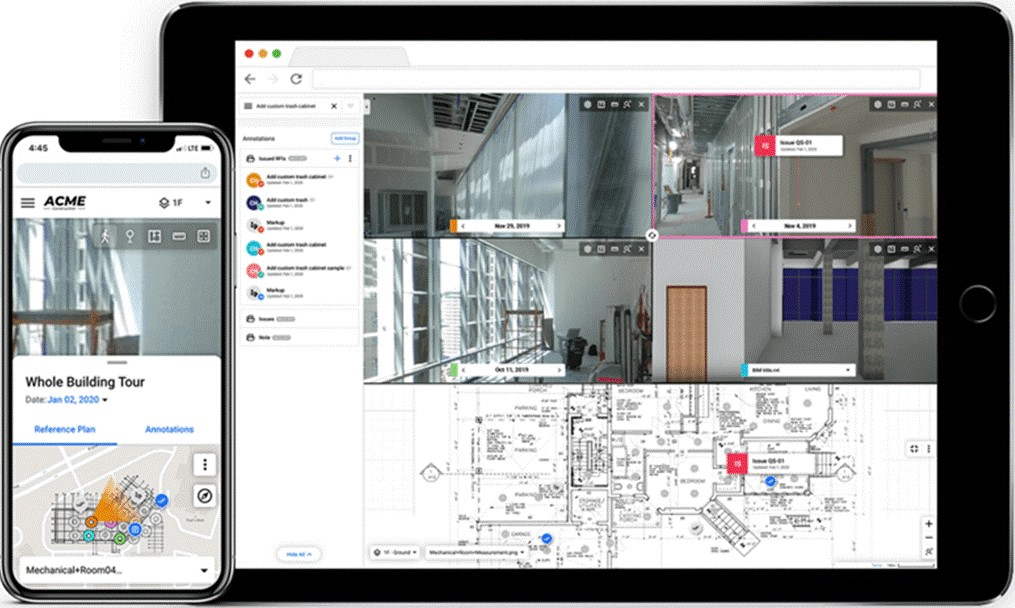Zoom in on the floor plan
Image resolution: width=1015 pixels, height=608 pixels.
click(929, 524)
